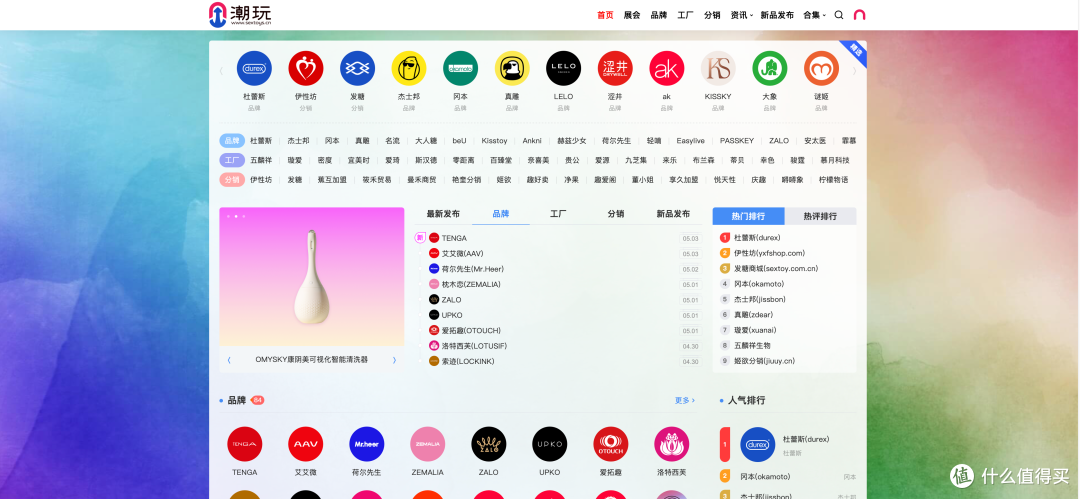Open the Easylive brand link

(x=690, y=141)
